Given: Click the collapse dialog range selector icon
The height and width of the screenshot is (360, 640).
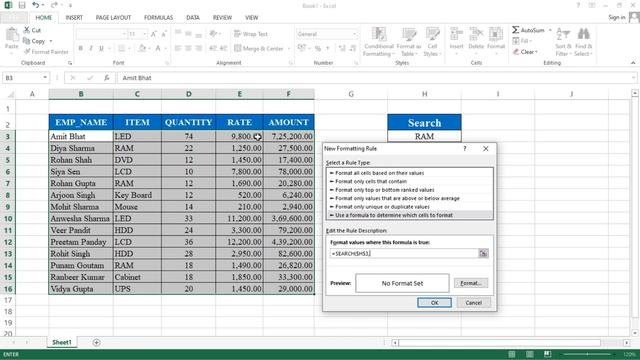Looking at the screenshot, I should (483, 253).
